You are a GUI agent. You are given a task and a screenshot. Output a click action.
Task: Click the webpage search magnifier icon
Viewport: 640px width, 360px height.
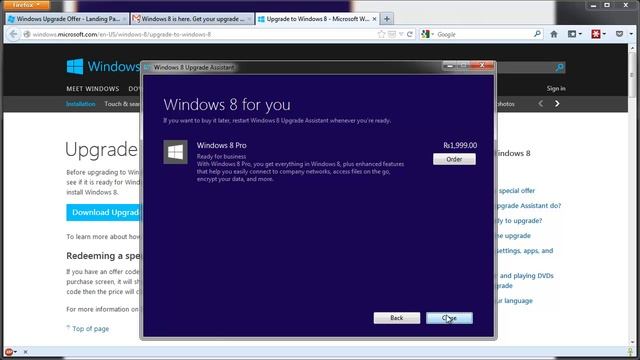pos(560,67)
